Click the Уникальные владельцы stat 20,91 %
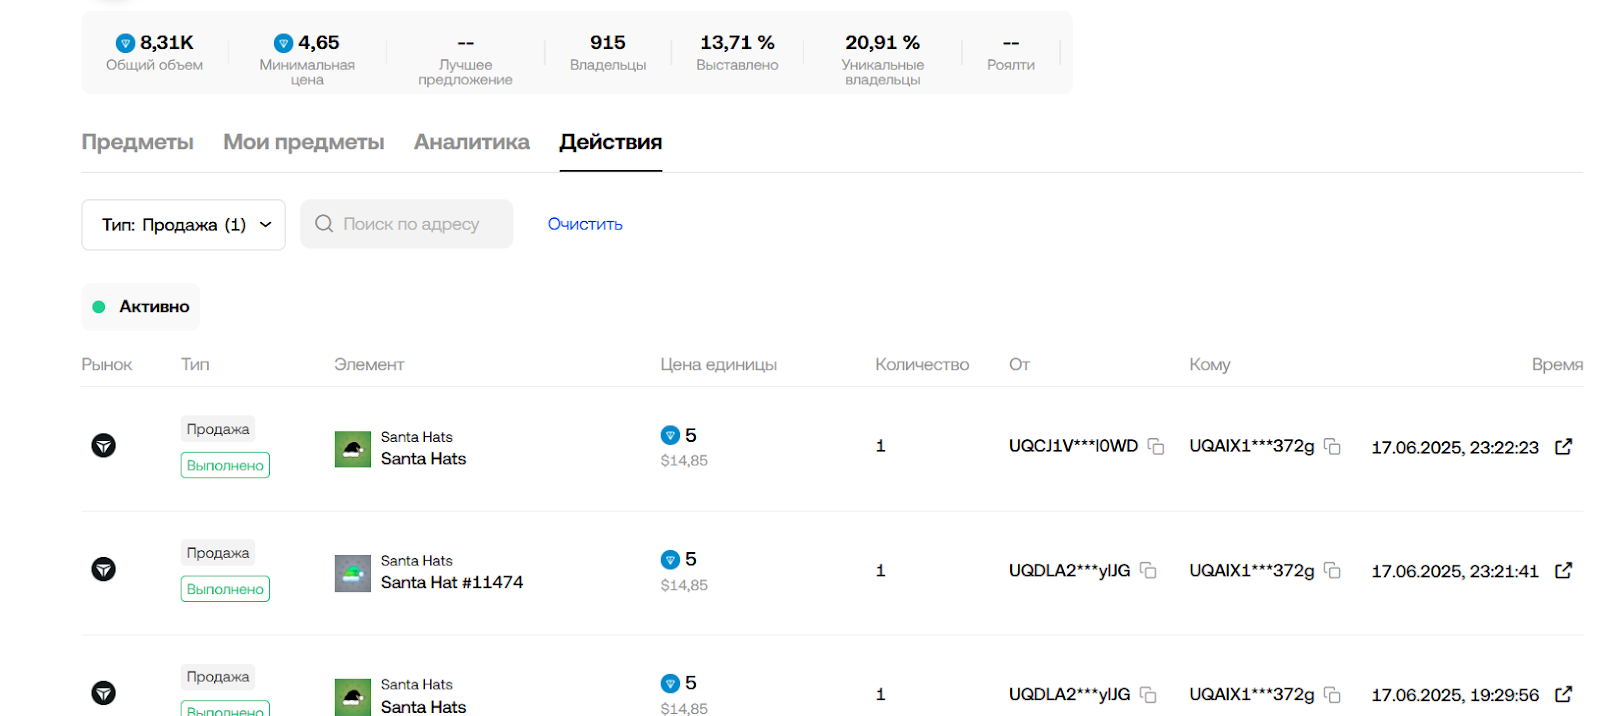 click(883, 60)
